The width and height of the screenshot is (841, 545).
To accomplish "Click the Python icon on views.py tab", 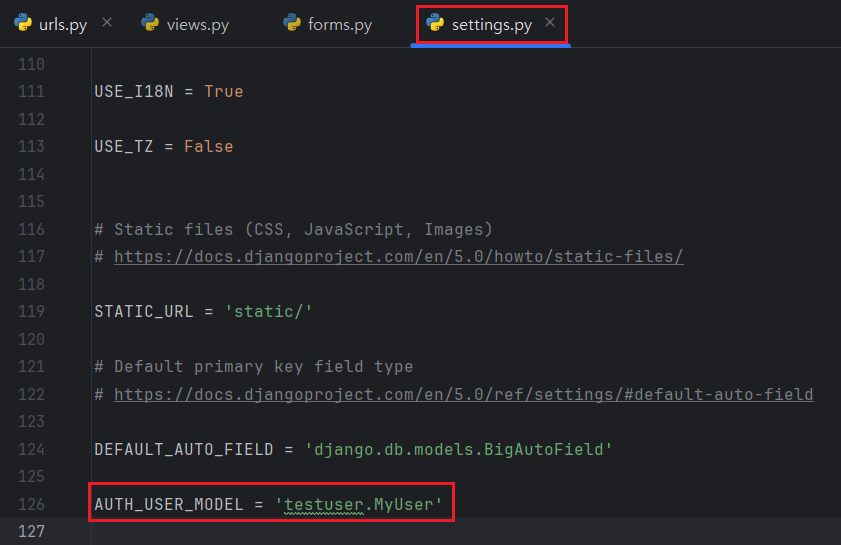I will [150, 23].
